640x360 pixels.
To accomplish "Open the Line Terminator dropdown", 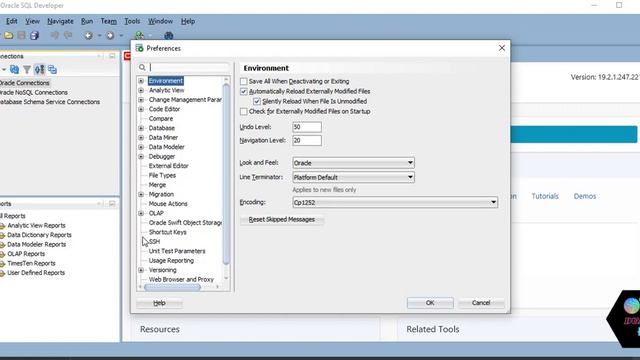I will tap(353, 177).
